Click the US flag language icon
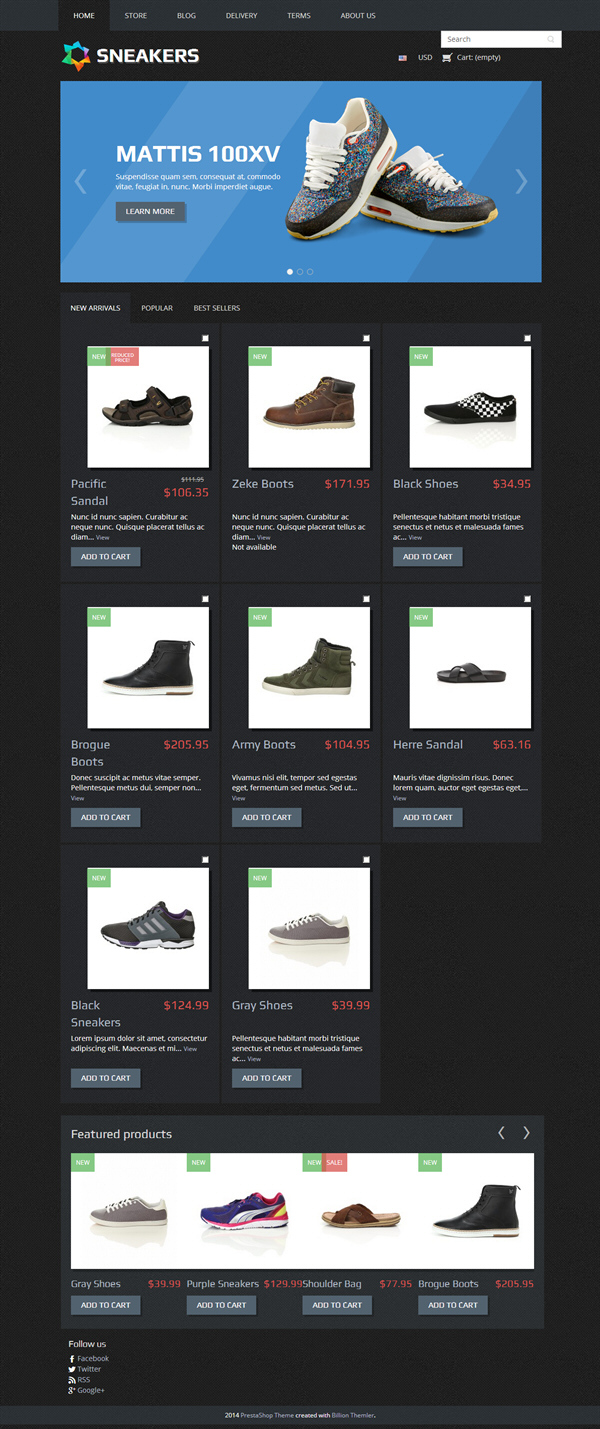 click(x=403, y=58)
